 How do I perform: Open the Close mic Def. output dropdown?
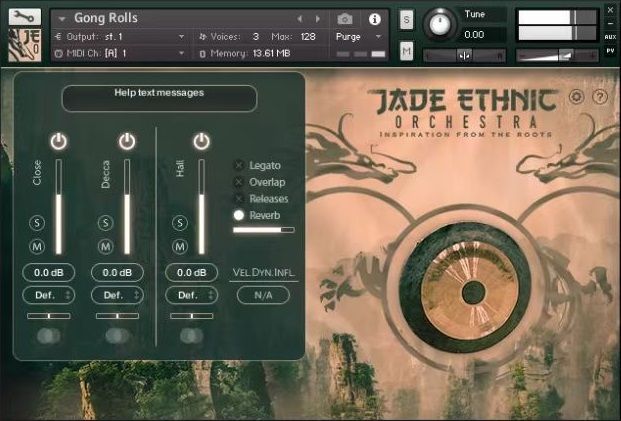tap(48, 295)
